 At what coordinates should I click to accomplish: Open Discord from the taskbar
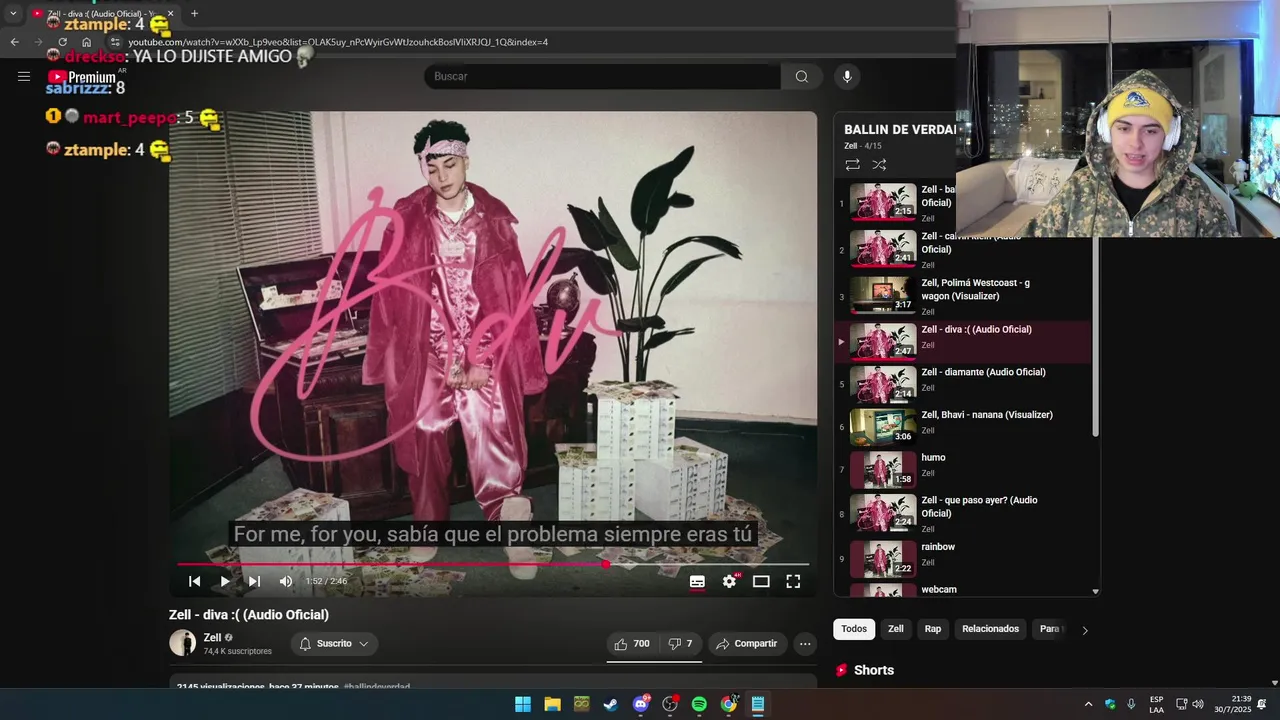point(641,704)
